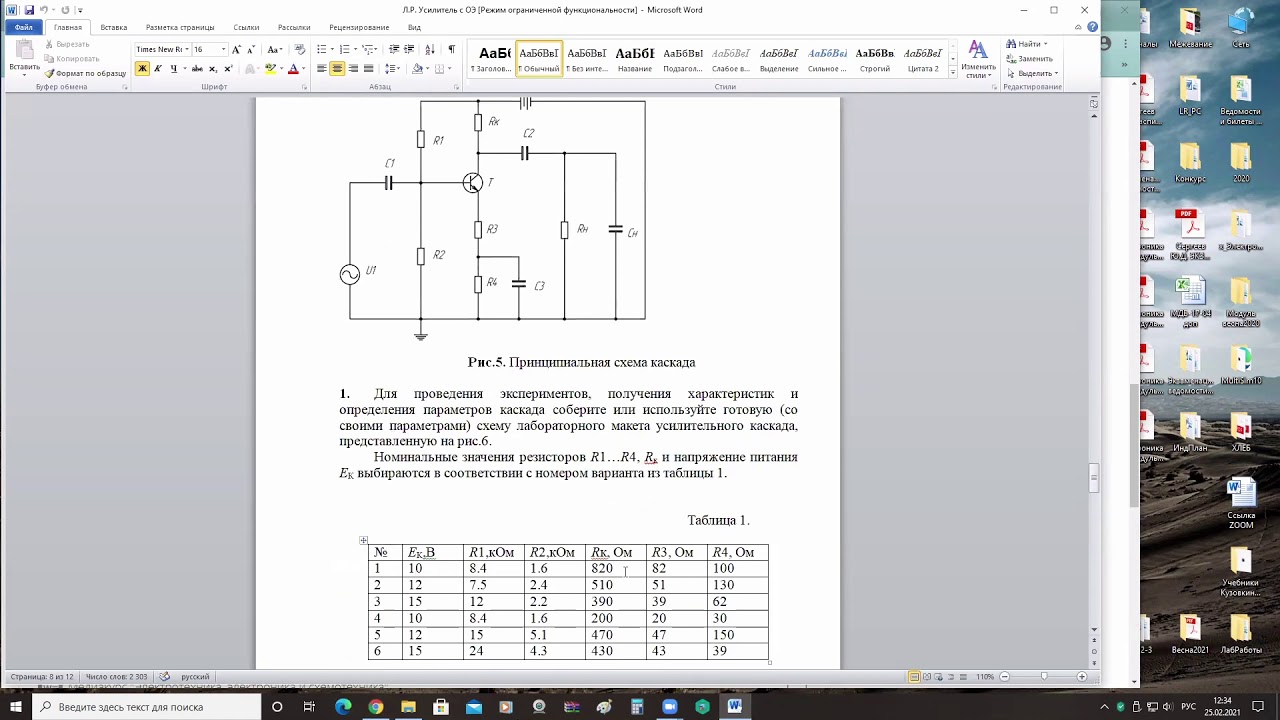Toggle superscript formatting
The height and width of the screenshot is (720, 1280).
pyautogui.click(x=228, y=68)
